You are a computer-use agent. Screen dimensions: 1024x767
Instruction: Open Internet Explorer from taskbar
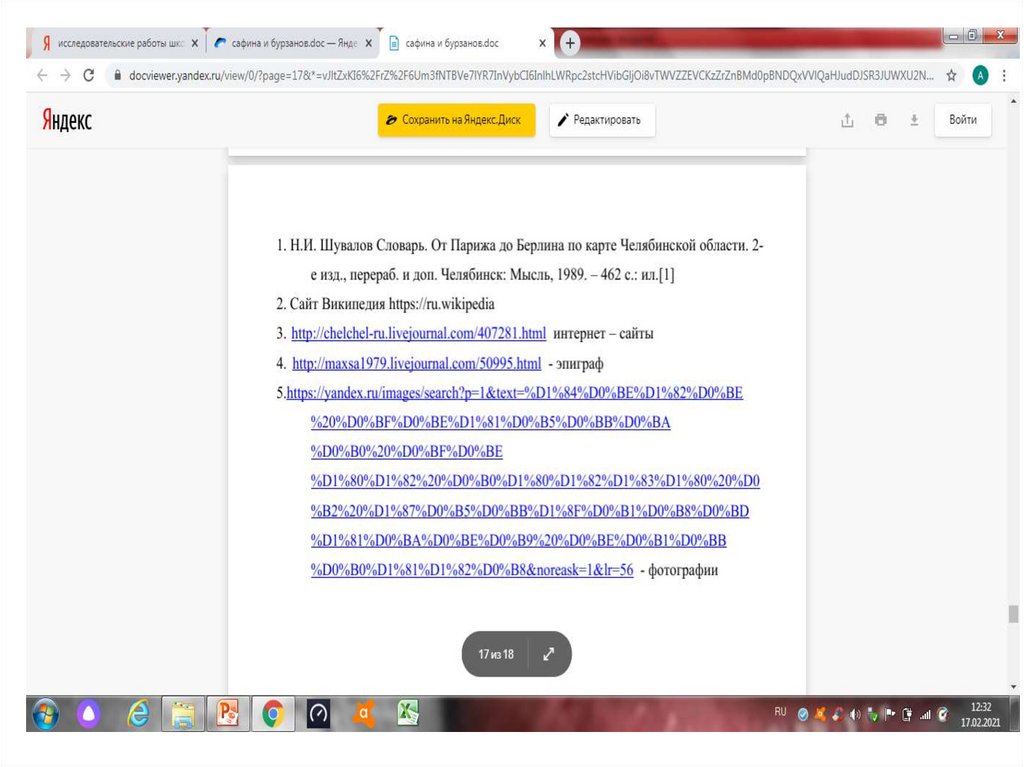[138, 713]
